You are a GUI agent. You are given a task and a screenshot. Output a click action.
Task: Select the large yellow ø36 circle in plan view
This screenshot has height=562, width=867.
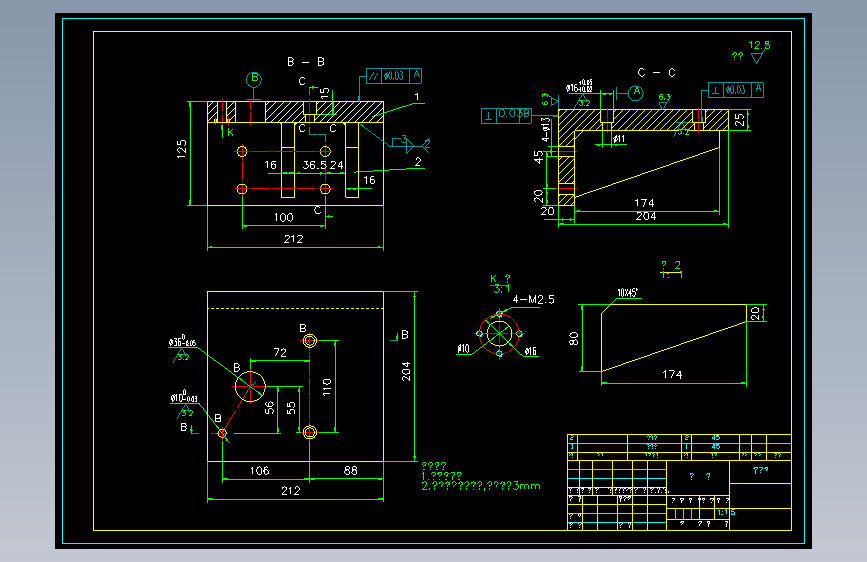250,387
